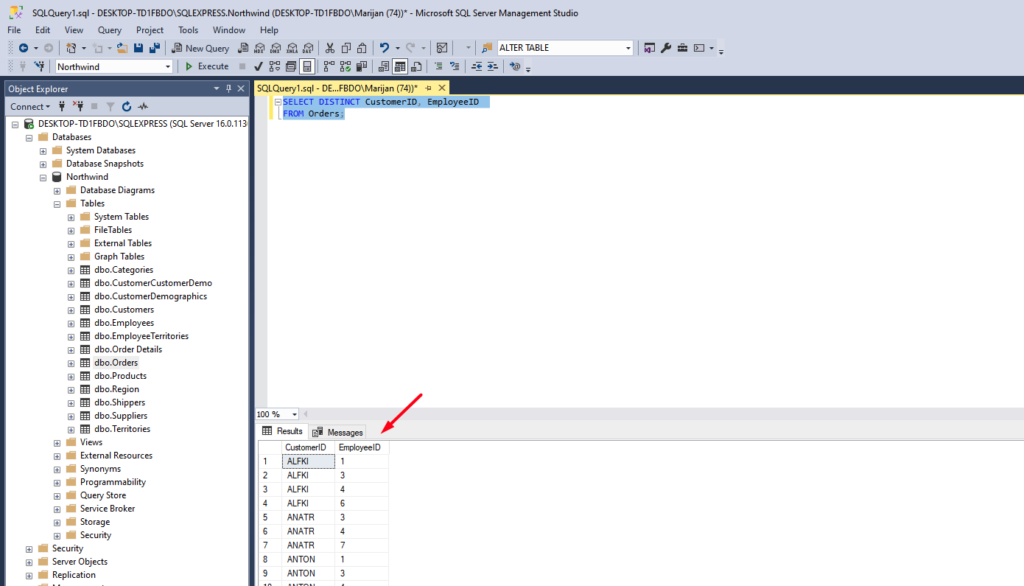Switch to the Messages tab
This screenshot has height=586, width=1024.
click(x=338, y=432)
